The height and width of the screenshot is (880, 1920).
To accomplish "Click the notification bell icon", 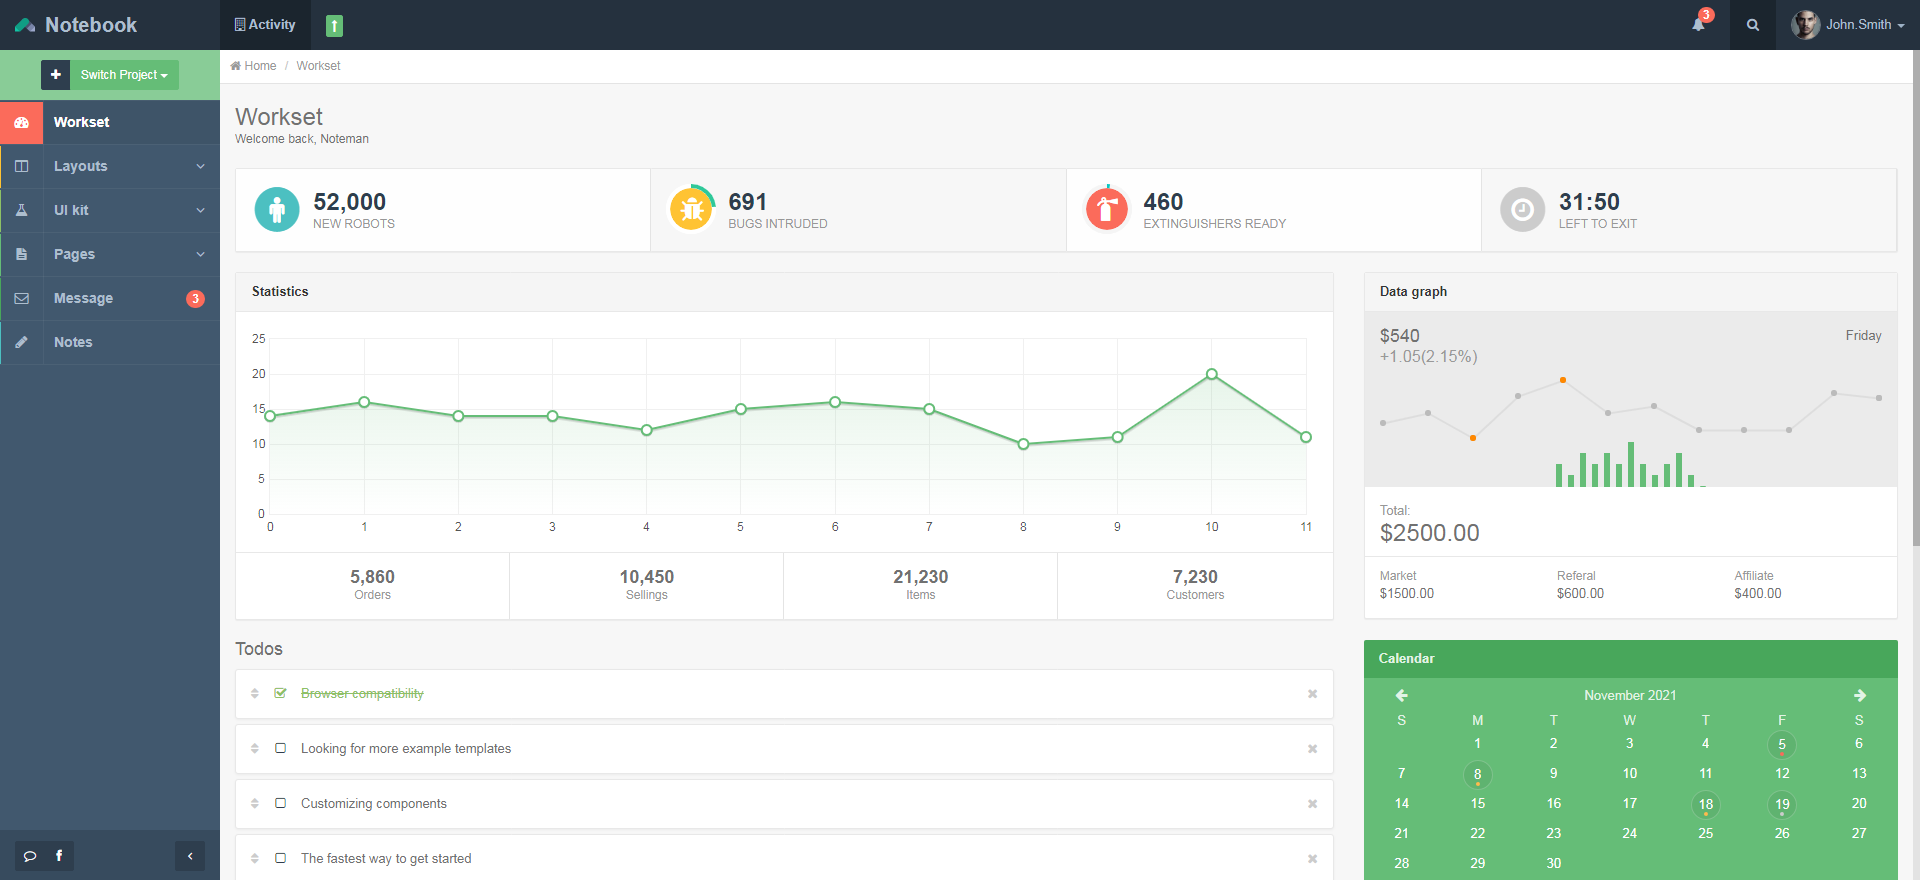I will point(1698,25).
